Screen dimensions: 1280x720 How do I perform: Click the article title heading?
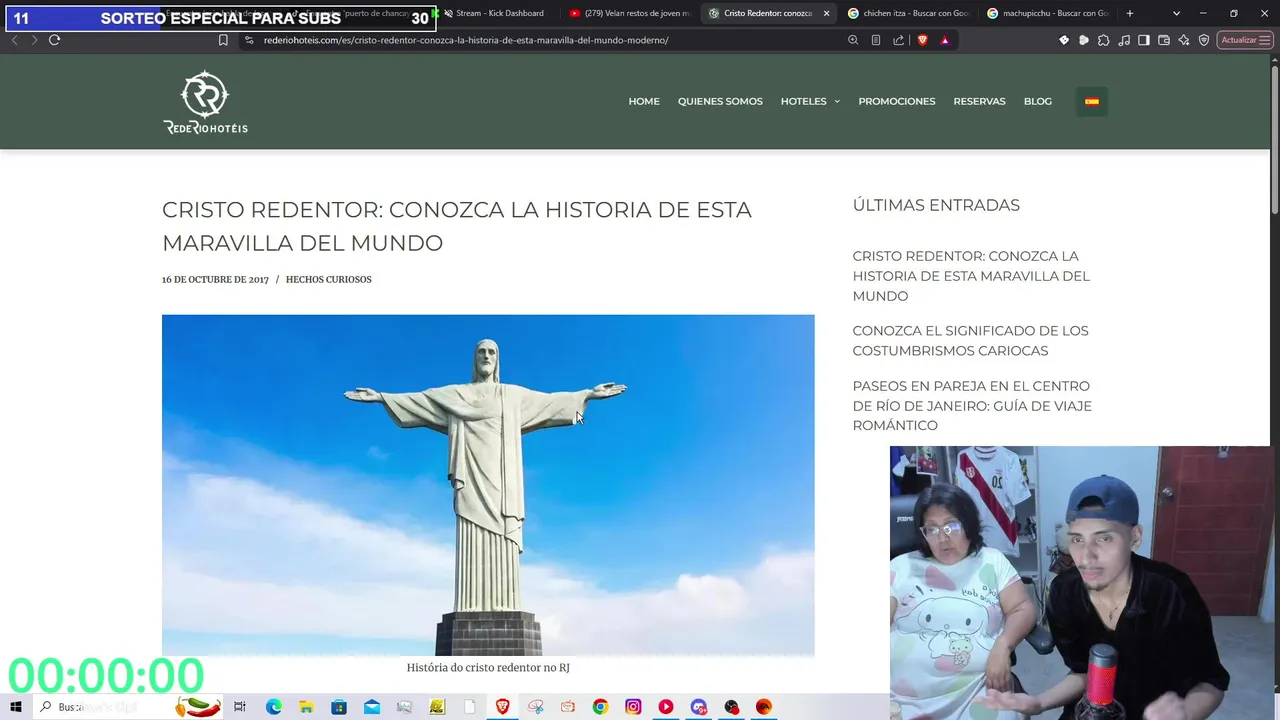(x=457, y=226)
